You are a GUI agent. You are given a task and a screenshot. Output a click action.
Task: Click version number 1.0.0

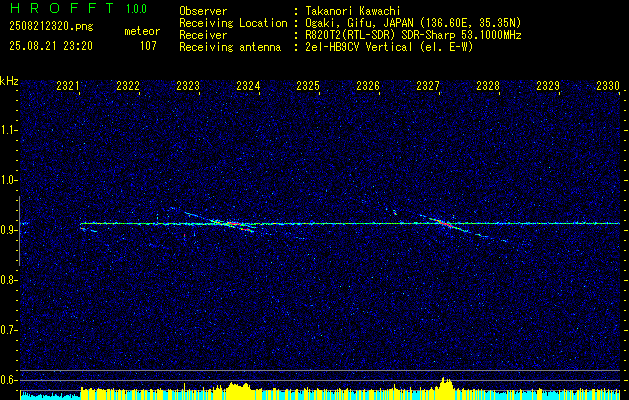pyautogui.click(x=136, y=9)
